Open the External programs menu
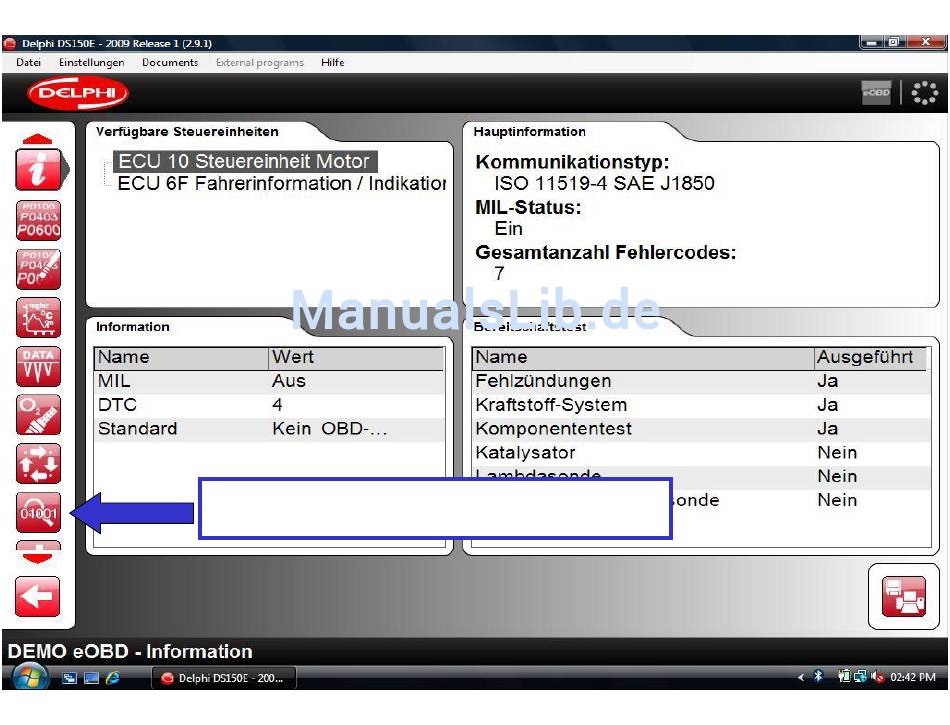Viewport: 950px width, 725px height. pos(260,62)
